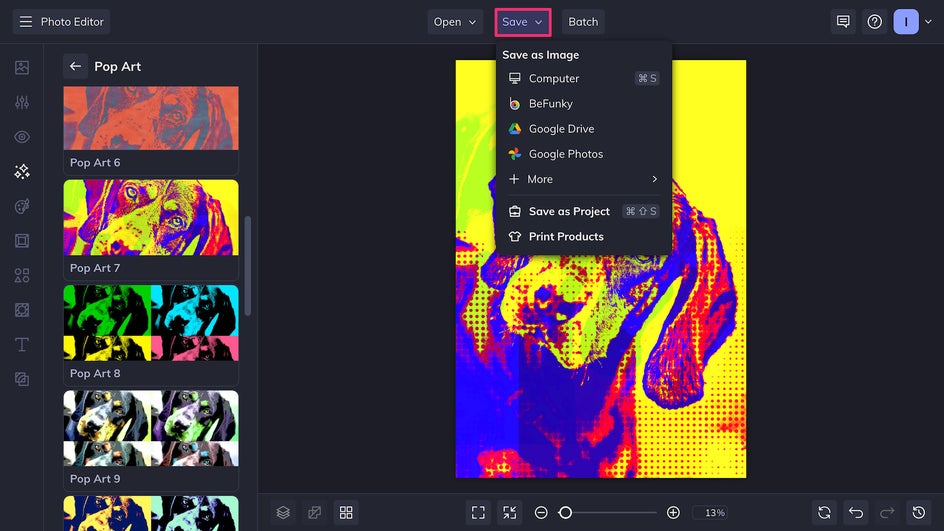Viewport: 944px width, 531px height.
Task: Open the edit history clock icon
Action: [x=919, y=512]
